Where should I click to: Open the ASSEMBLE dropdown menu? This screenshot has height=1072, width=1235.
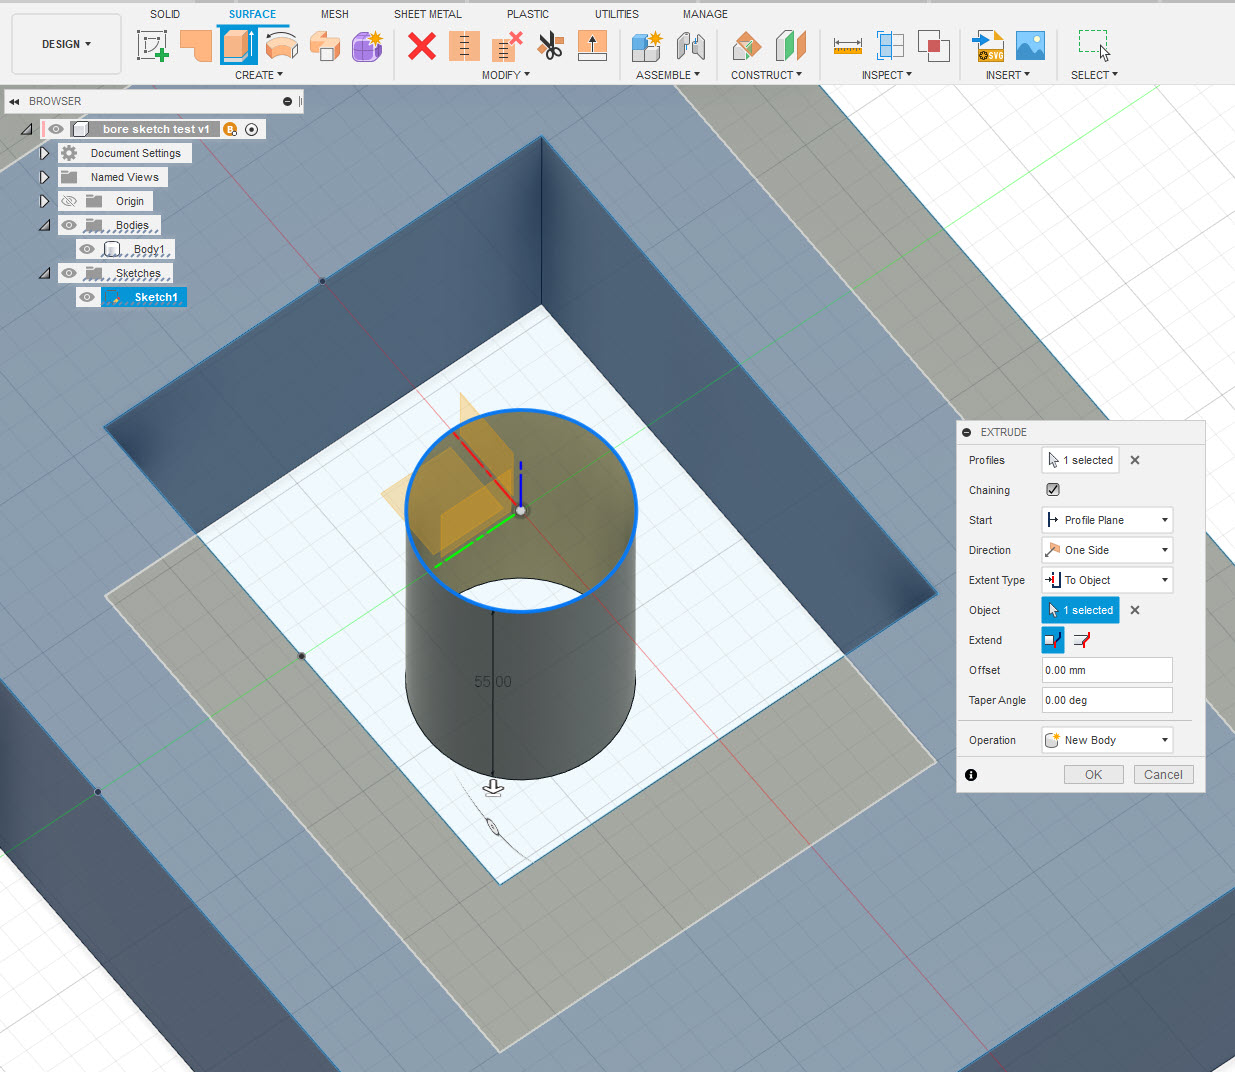[668, 75]
